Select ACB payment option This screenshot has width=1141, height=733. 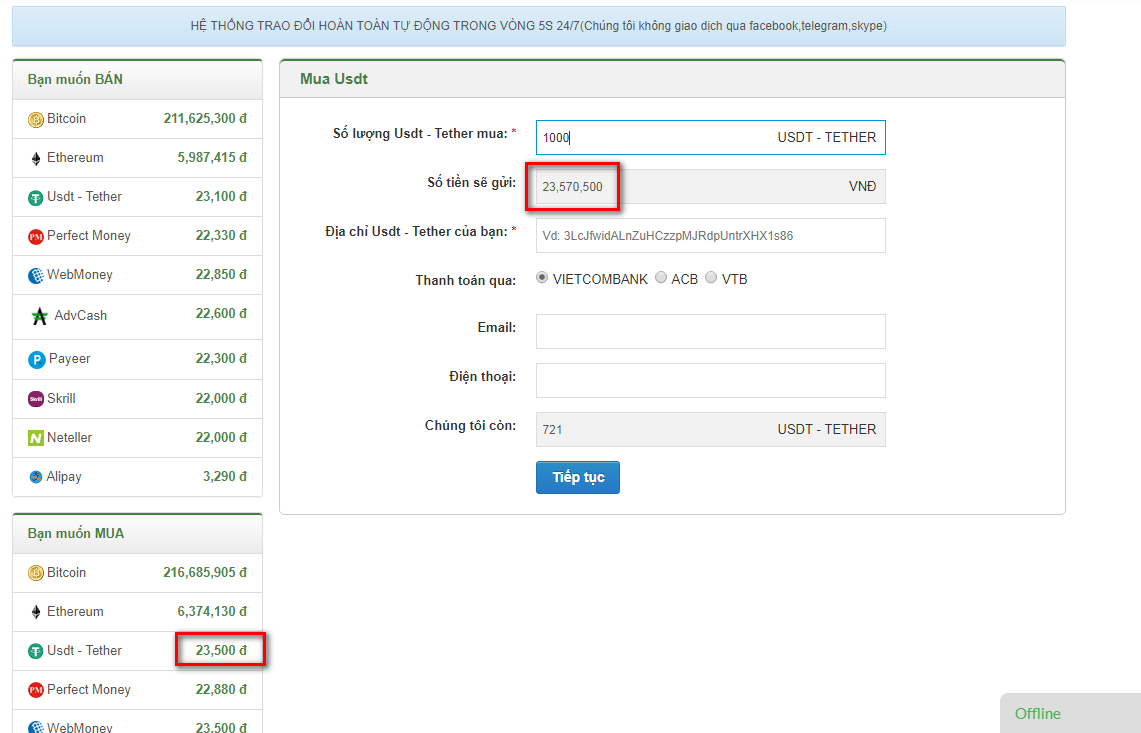661,277
